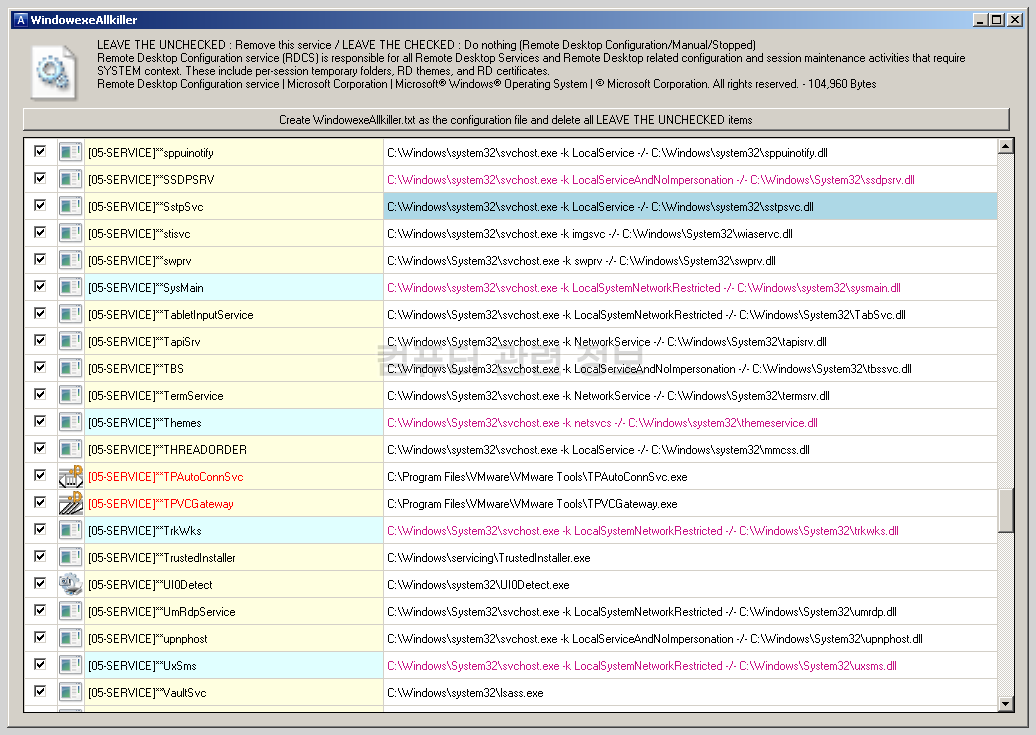Select the [05-SERVICE]**TabletInputService name
The width and height of the screenshot is (1036, 735).
[x=170, y=315]
